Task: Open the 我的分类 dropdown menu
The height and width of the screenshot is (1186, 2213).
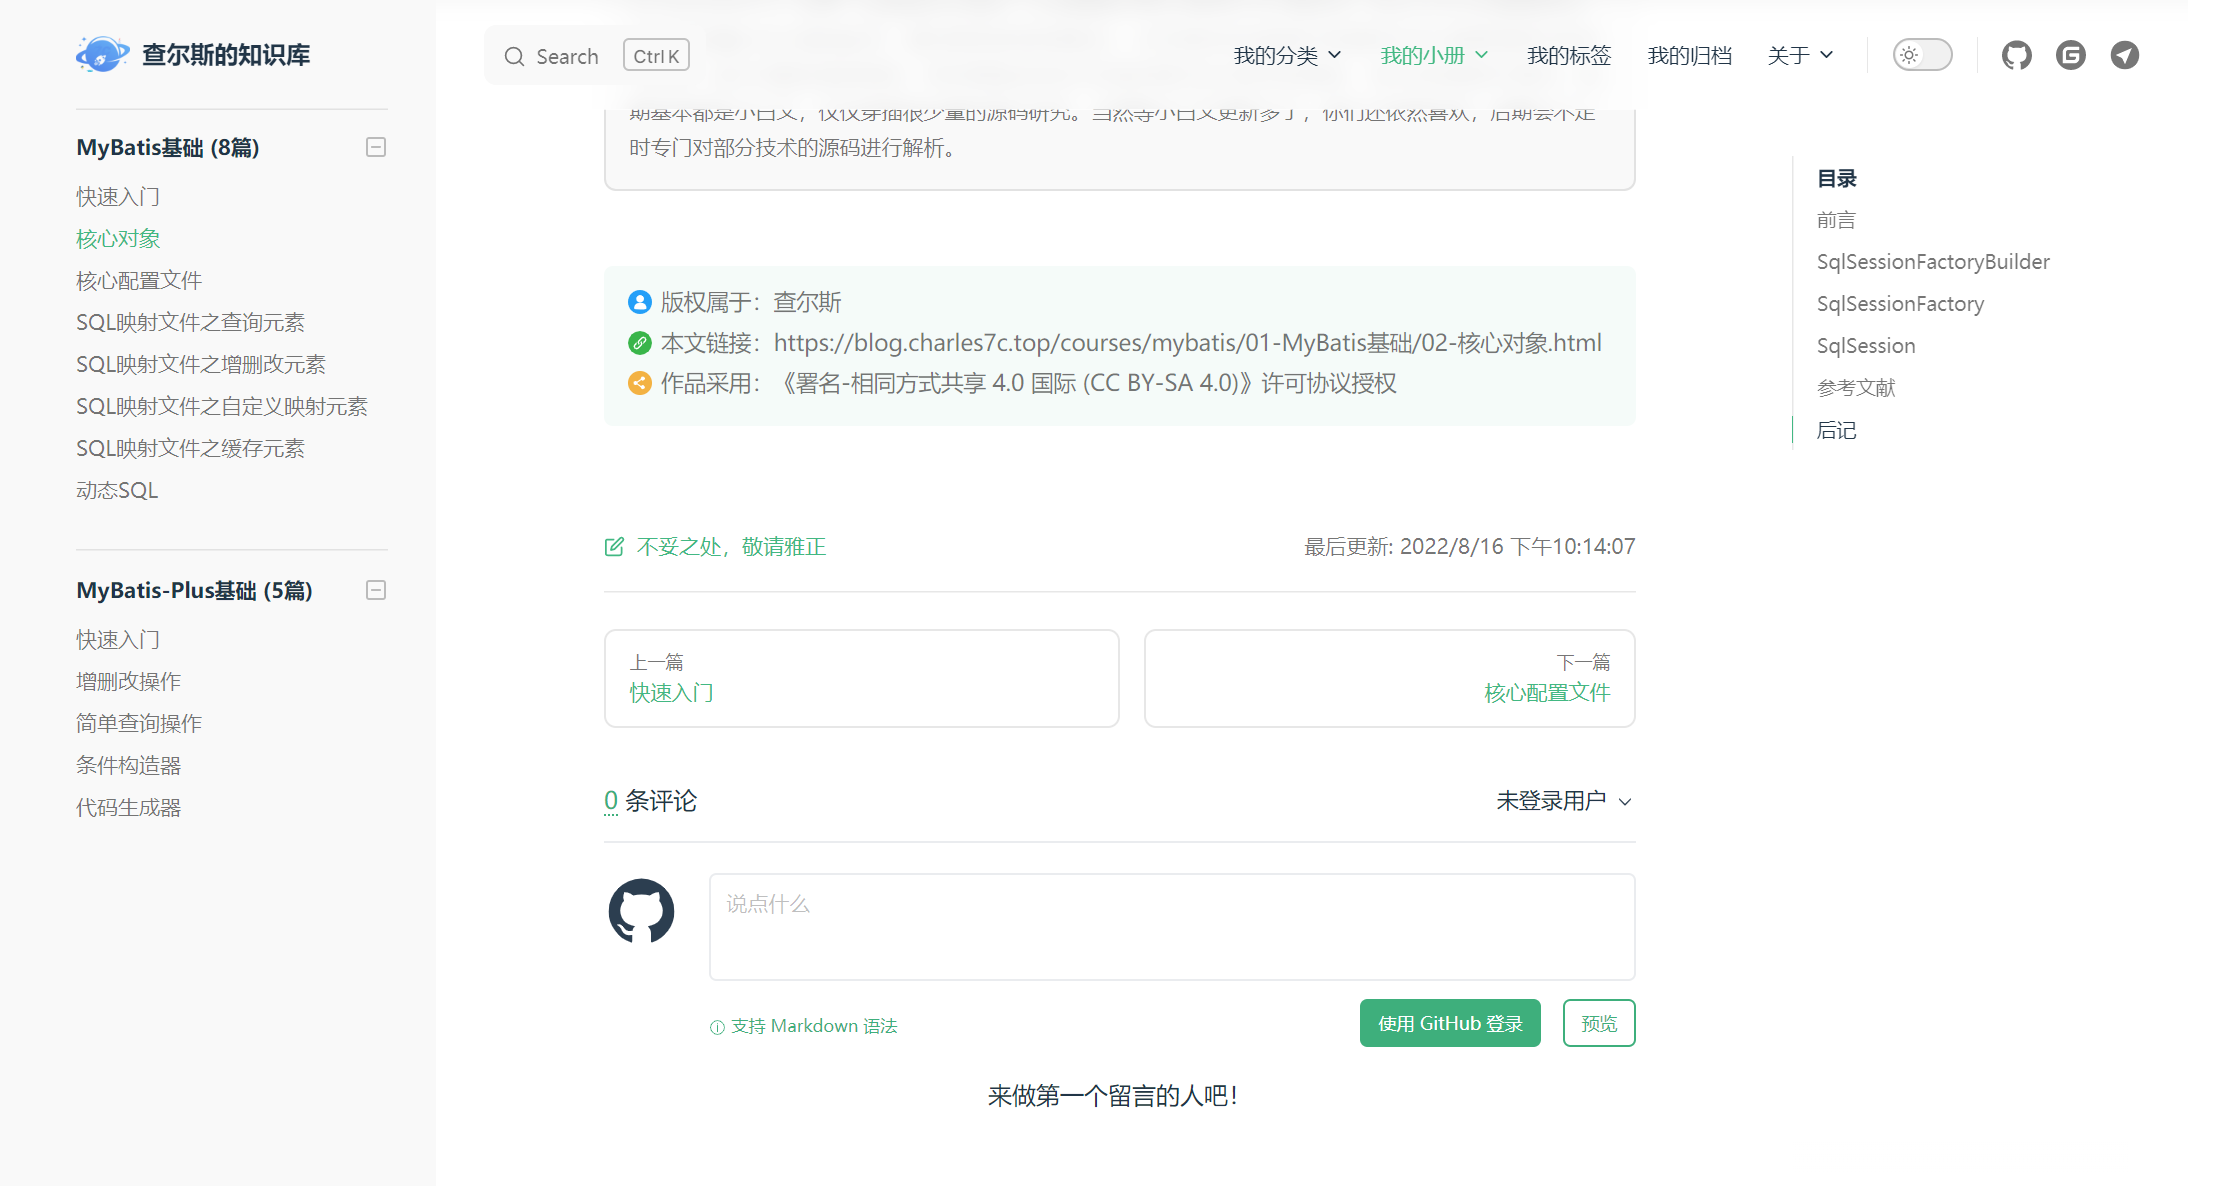Action: 1286,56
